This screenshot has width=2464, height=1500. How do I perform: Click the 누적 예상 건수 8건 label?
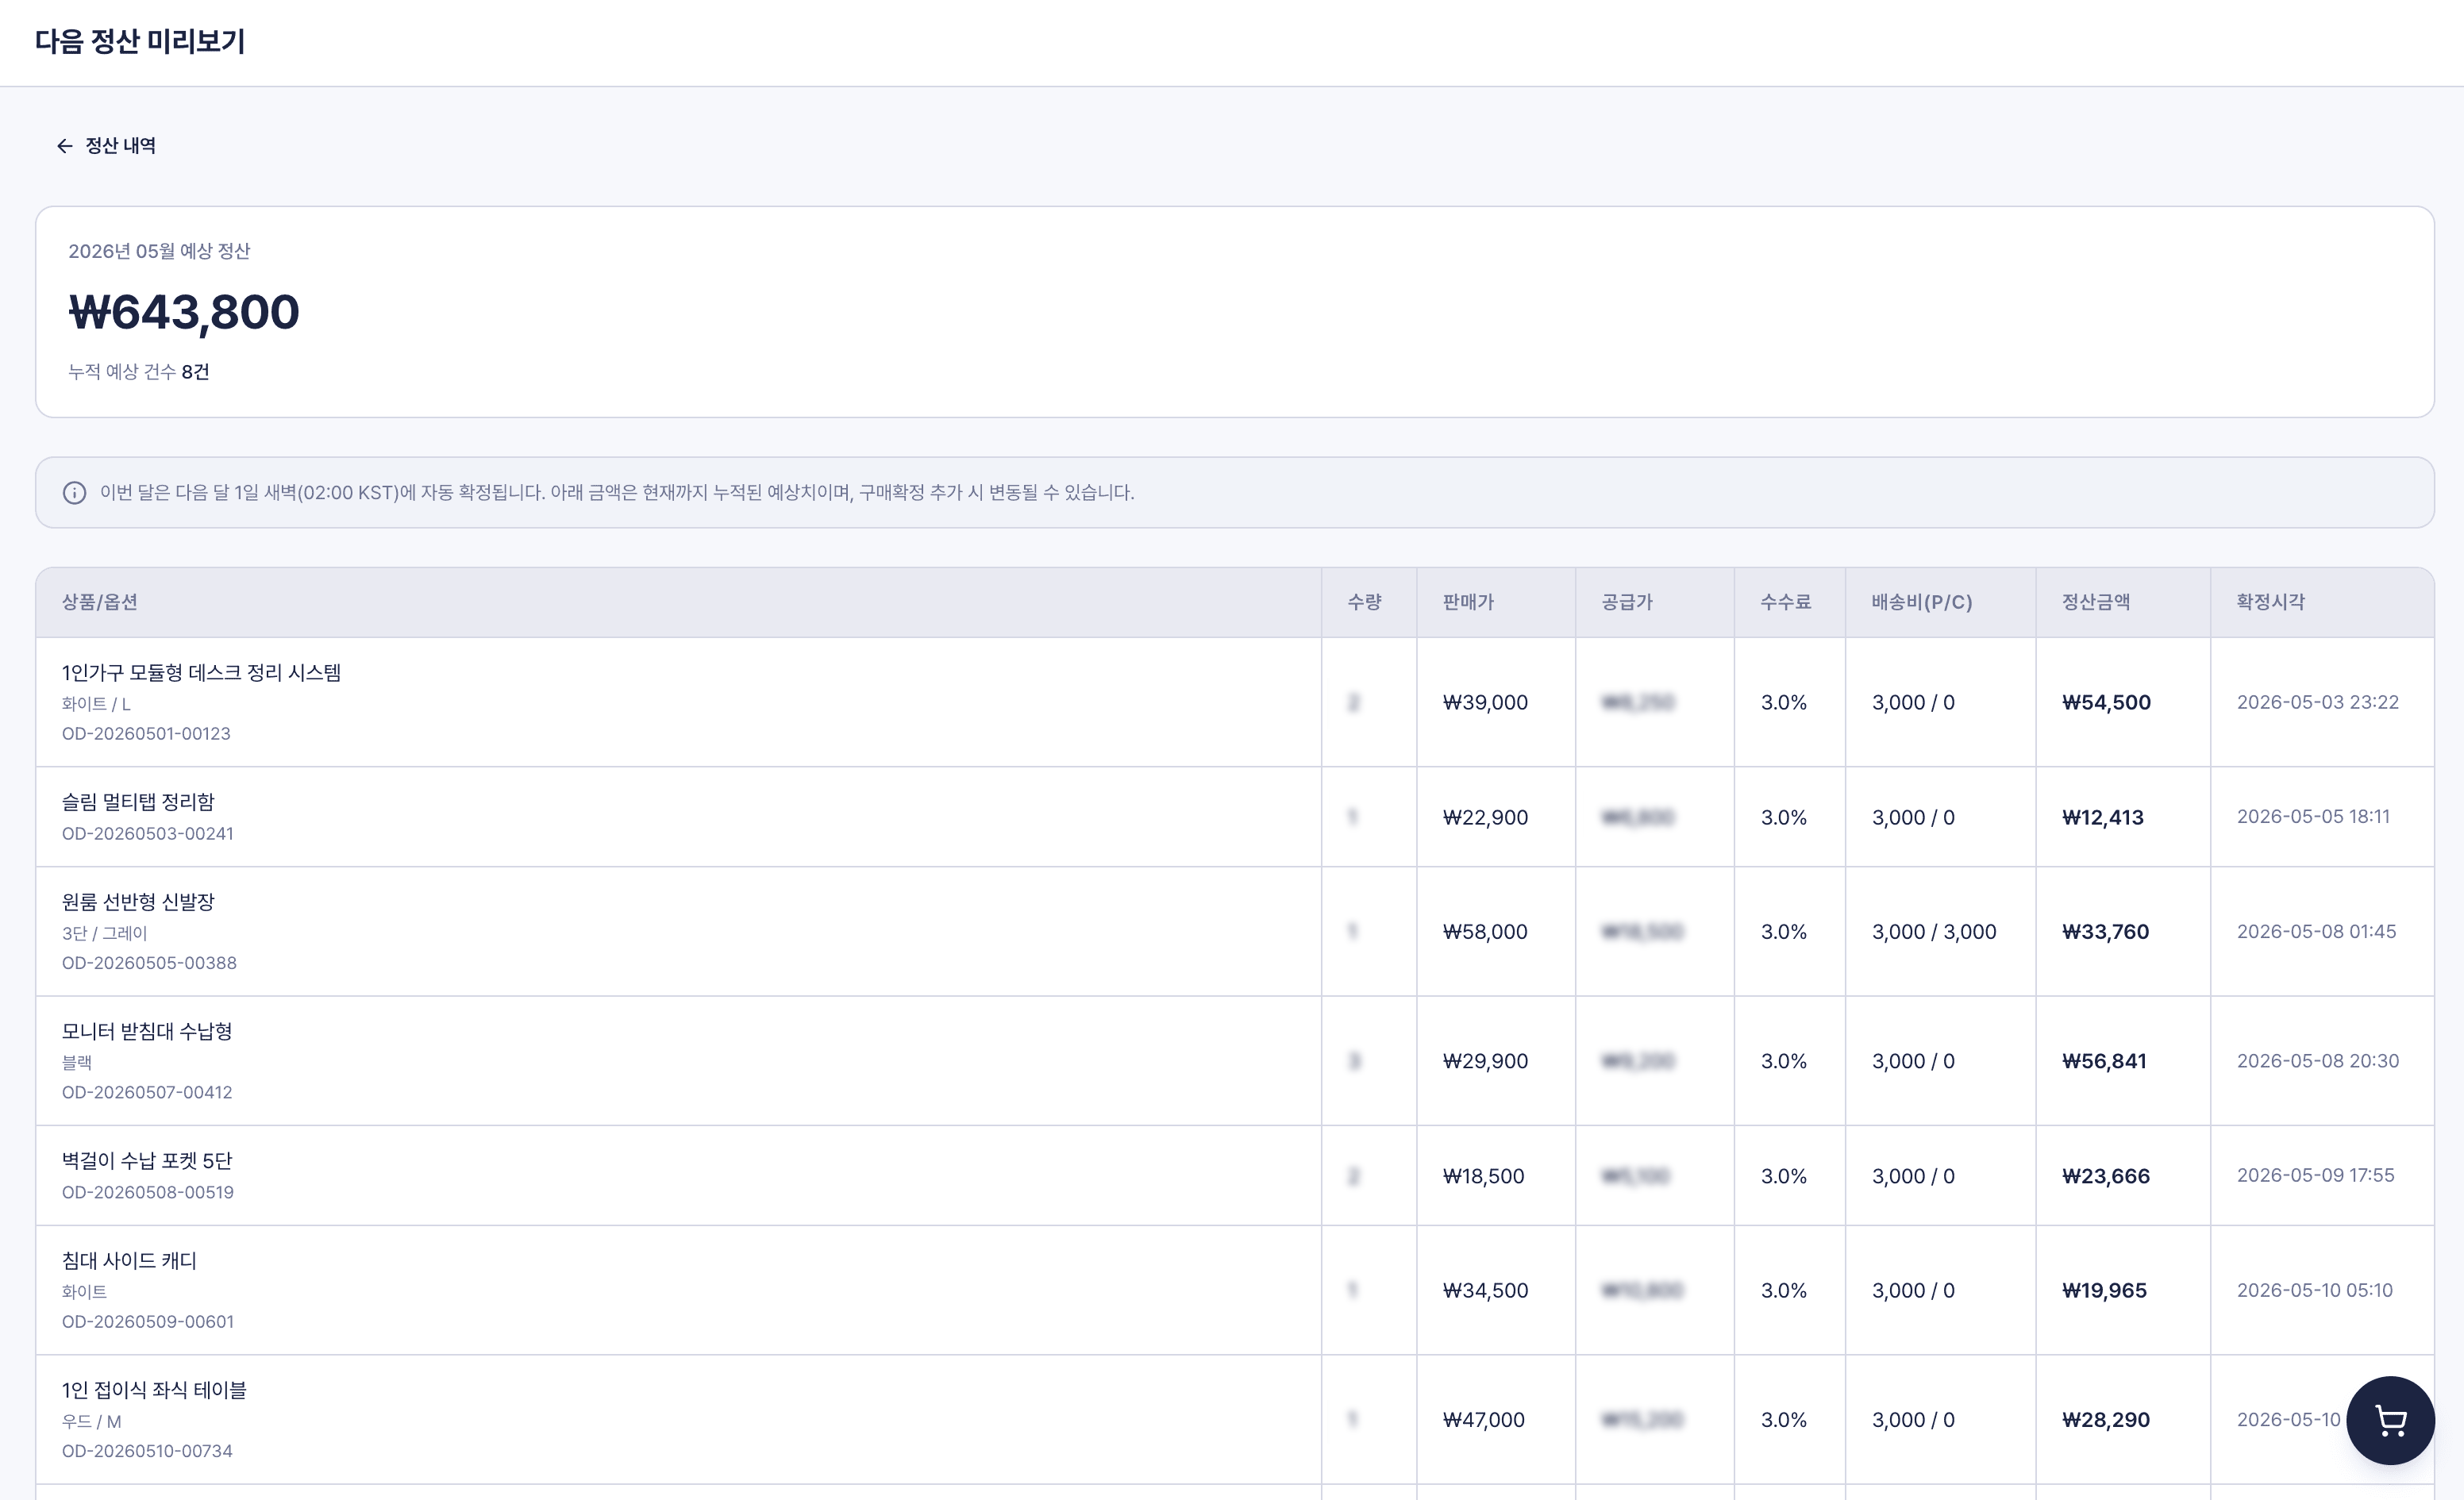tap(138, 372)
